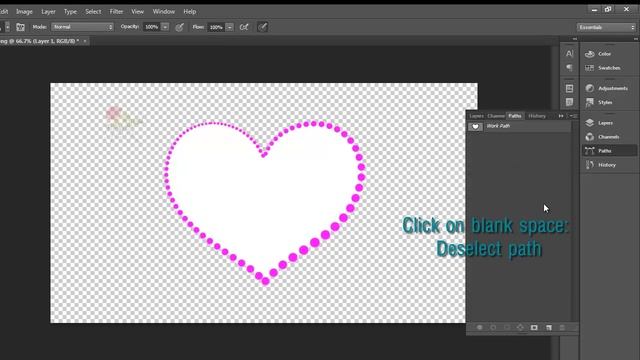Image resolution: width=640 pixels, height=360 pixels.
Task: Open the Select menu
Action: [x=93, y=11]
